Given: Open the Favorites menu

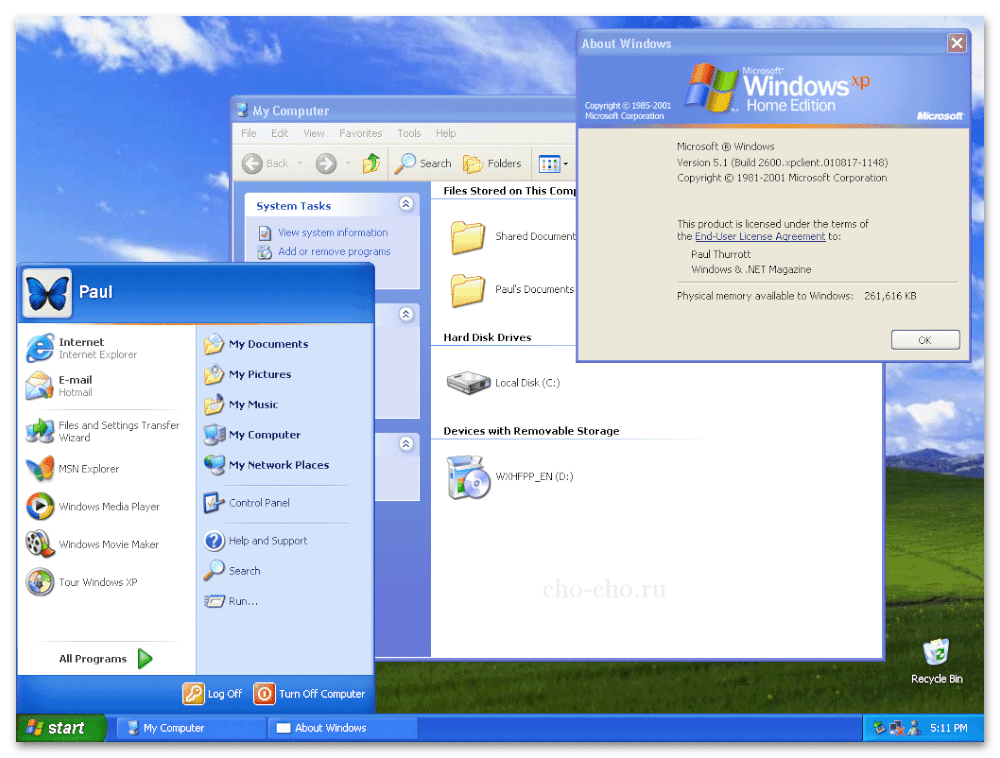Looking at the screenshot, I should click(x=360, y=133).
